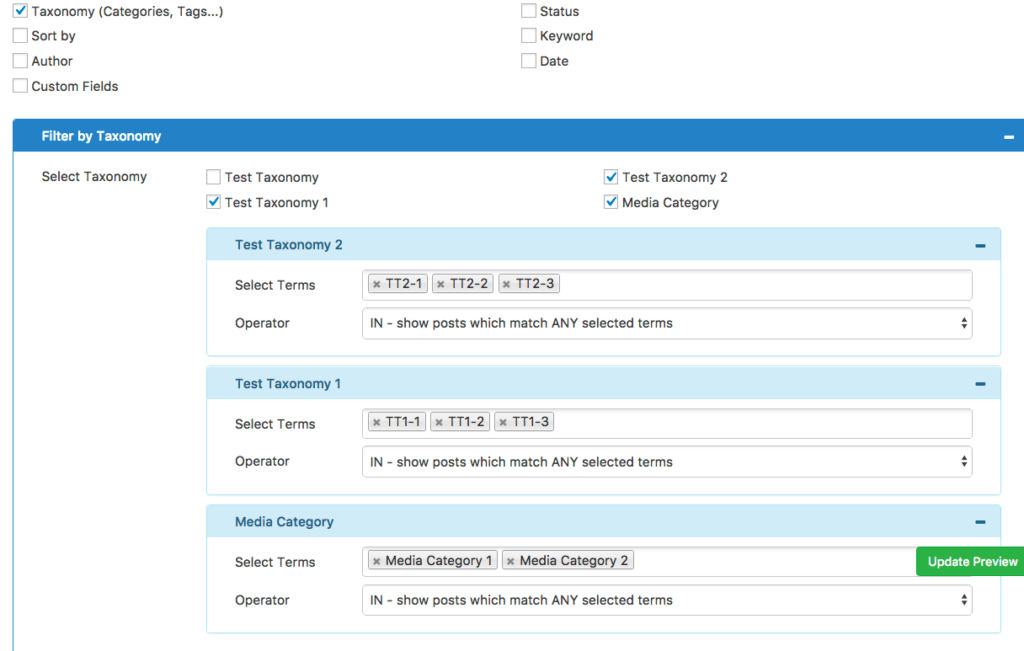Click the Update Preview button
This screenshot has width=1024, height=651.
pyautogui.click(x=971, y=562)
